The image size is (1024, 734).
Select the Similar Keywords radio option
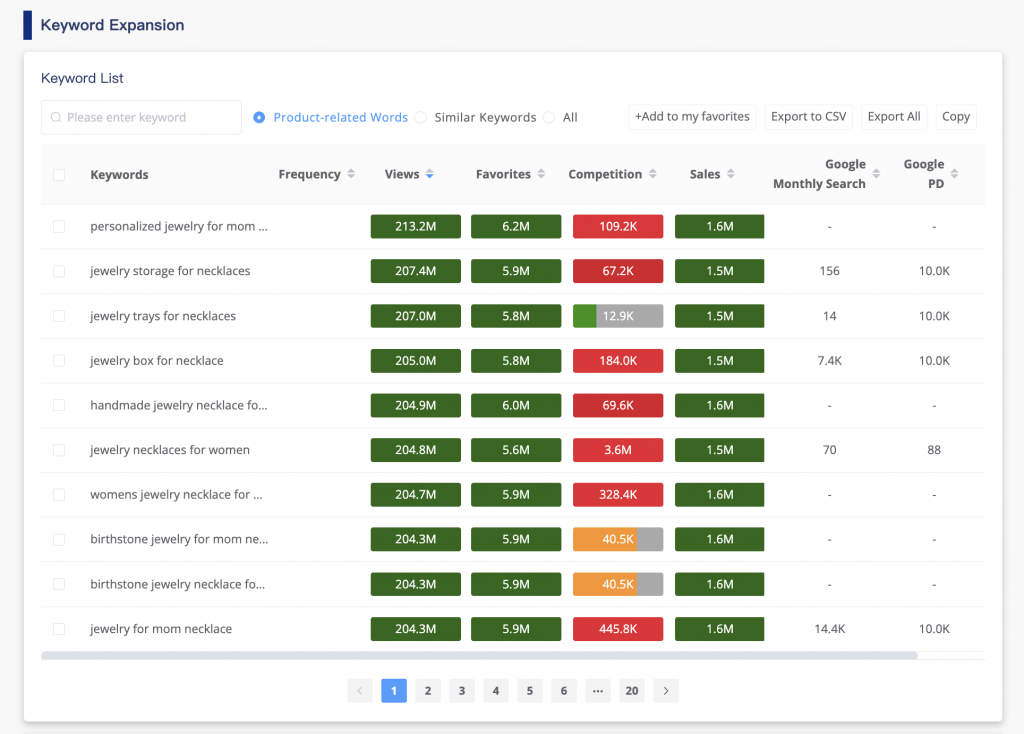coord(421,117)
